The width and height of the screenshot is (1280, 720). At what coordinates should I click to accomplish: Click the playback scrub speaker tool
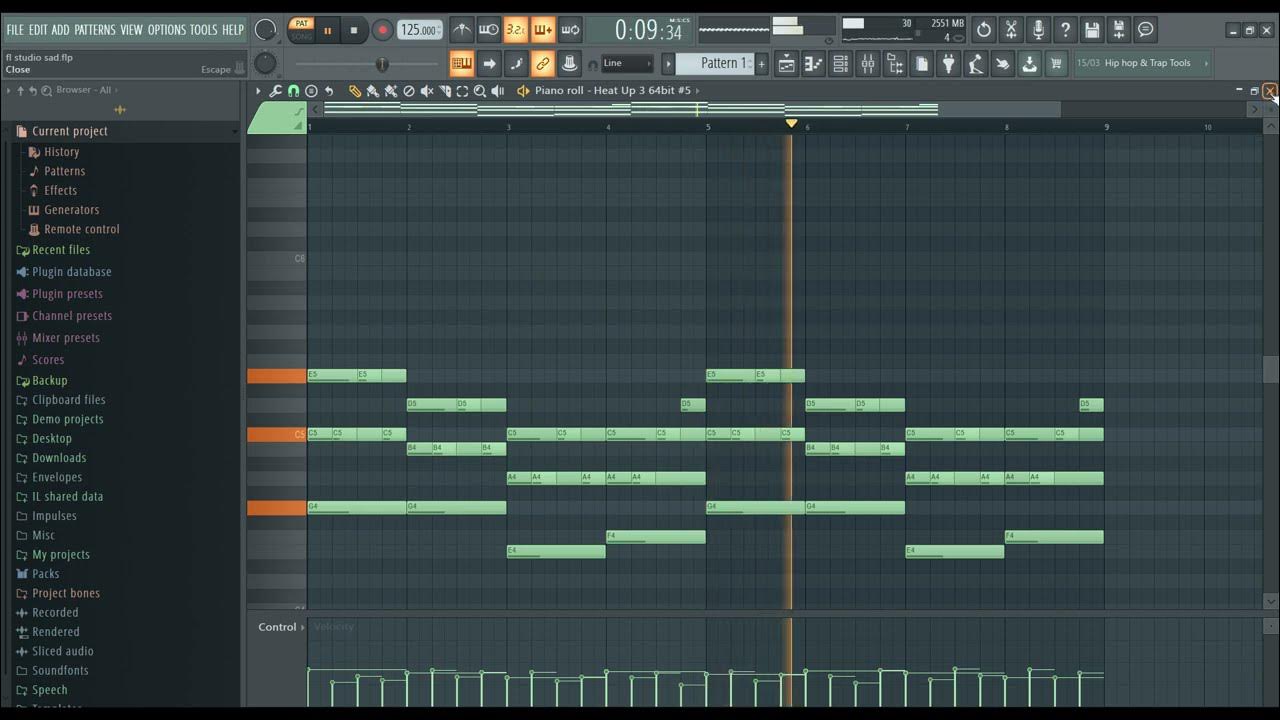[x=497, y=91]
